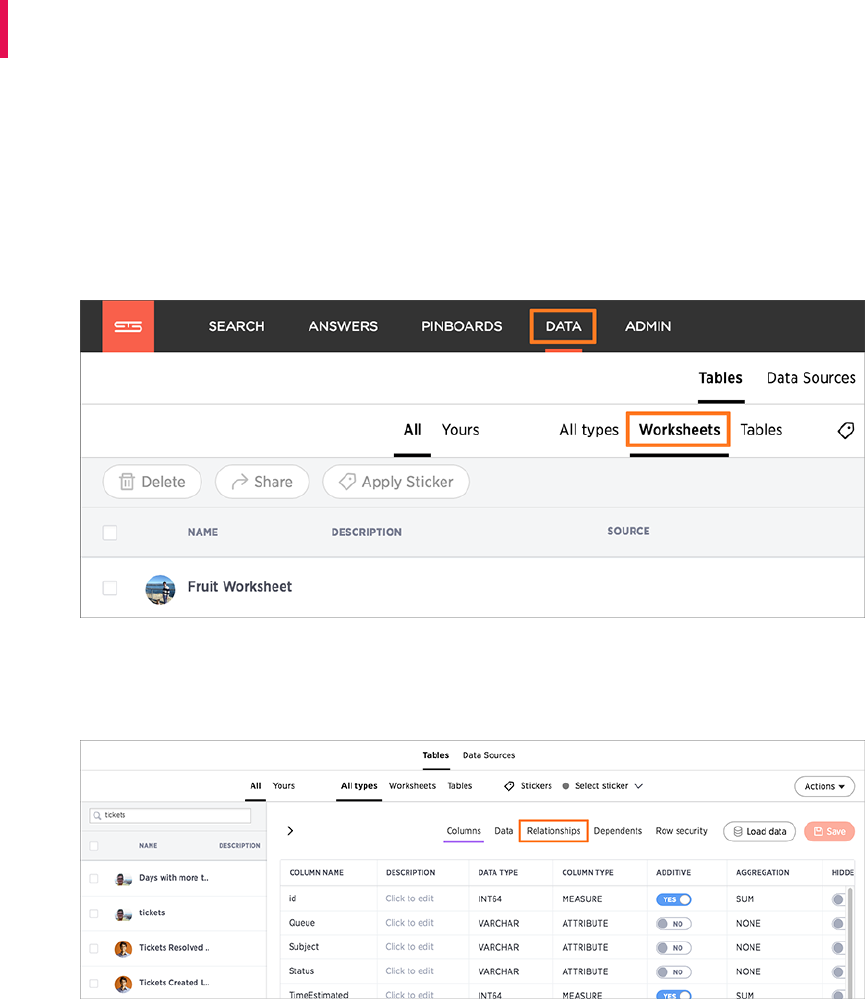Toggle the Additive switch for Subject column

tap(674, 948)
